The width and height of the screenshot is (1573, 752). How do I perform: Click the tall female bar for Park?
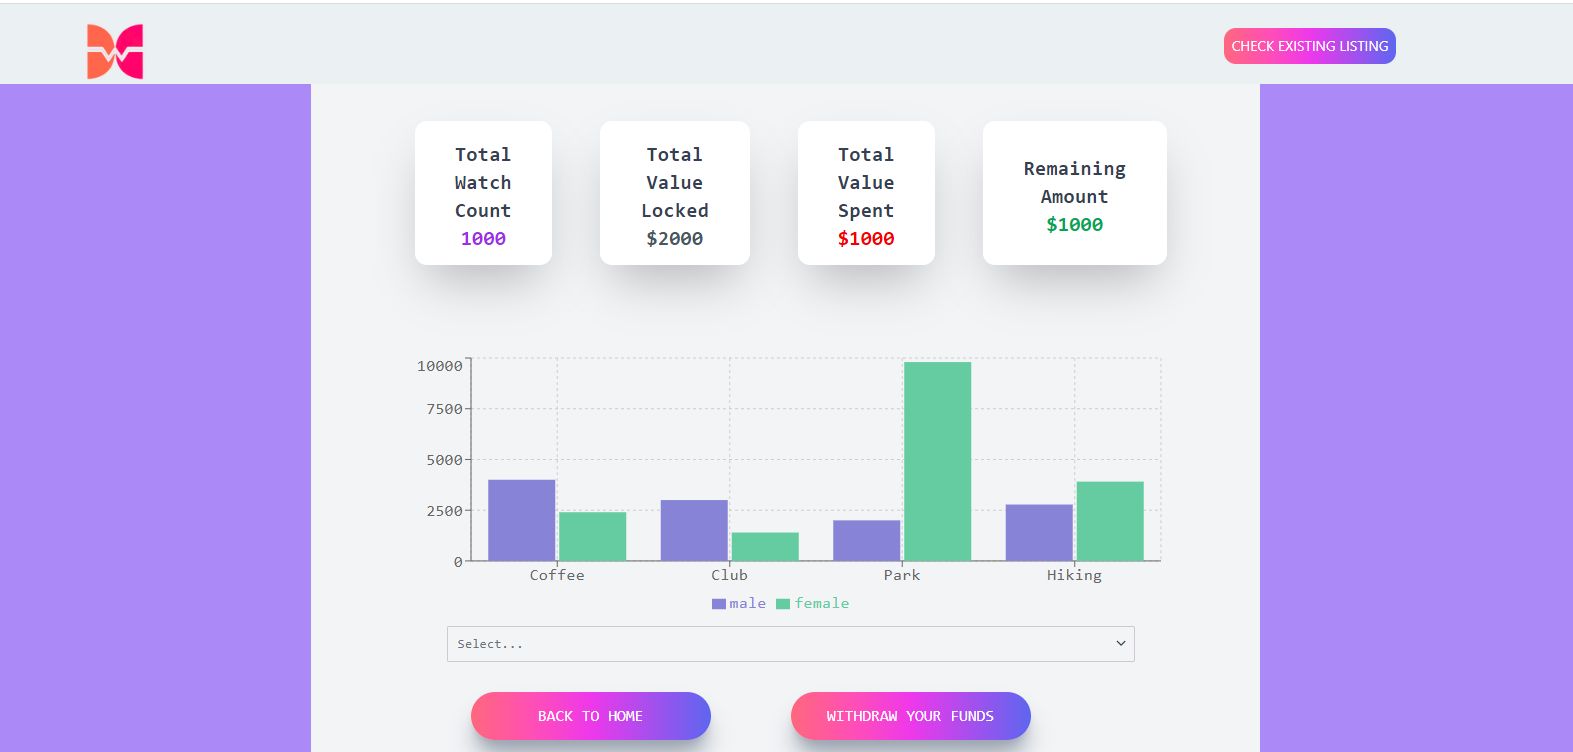pos(937,461)
